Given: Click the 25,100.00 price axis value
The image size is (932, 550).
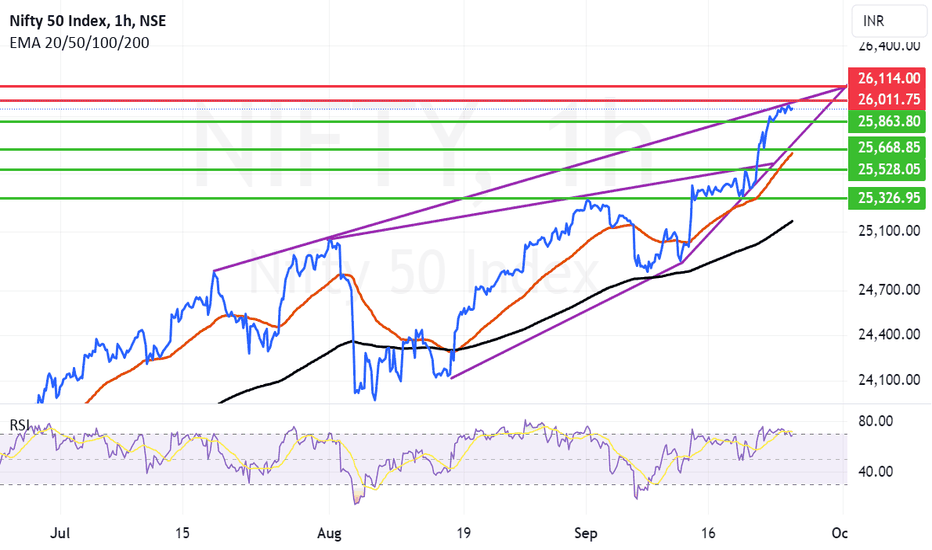Looking at the screenshot, I should 889,231.
